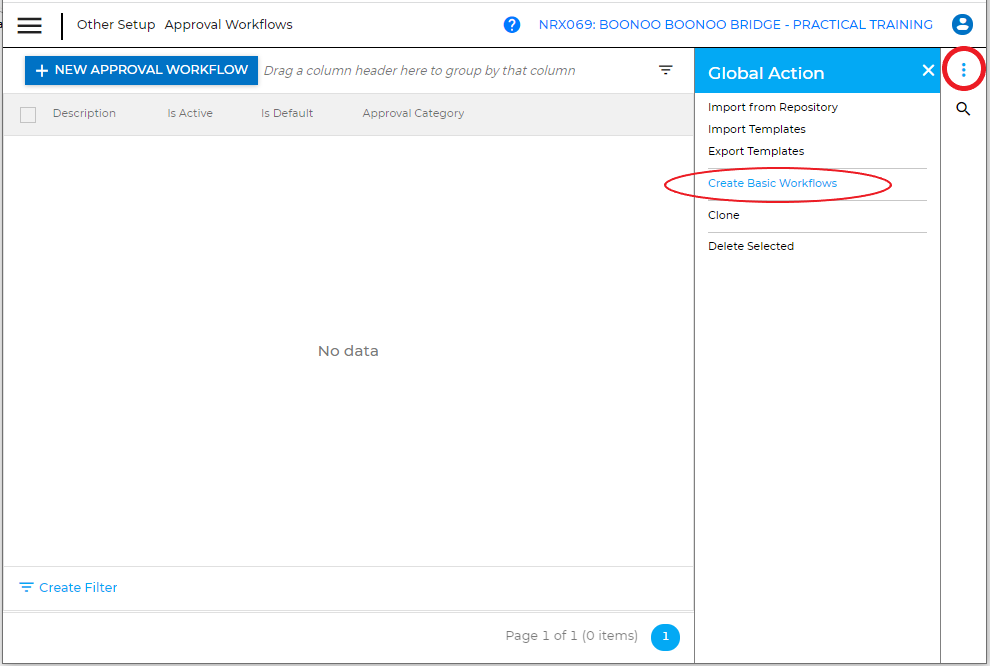The width and height of the screenshot is (990, 666).
Task: Select Export Templates option
Action: tap(755, 151)
